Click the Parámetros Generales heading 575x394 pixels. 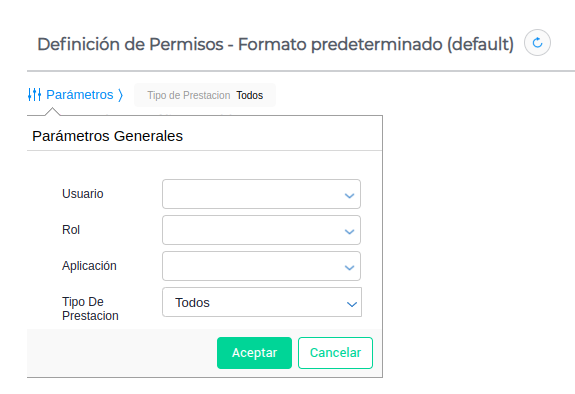point(107,136)
